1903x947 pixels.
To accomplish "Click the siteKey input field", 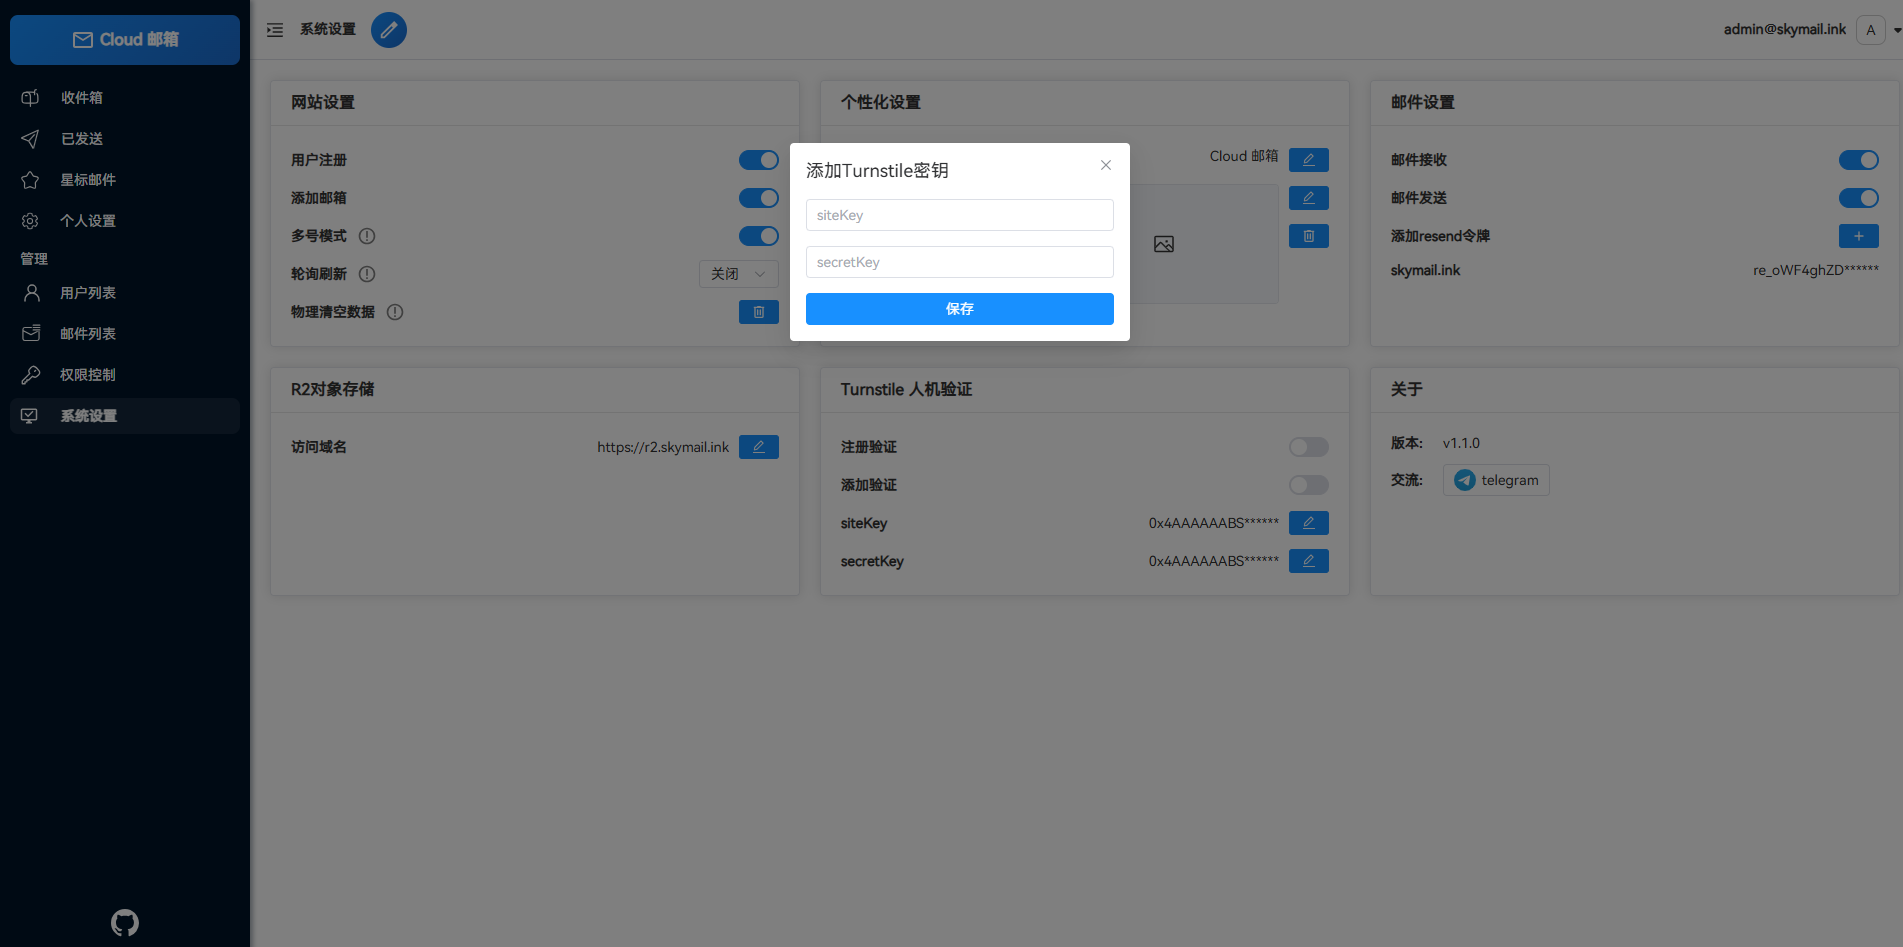I will click(959, 215).
